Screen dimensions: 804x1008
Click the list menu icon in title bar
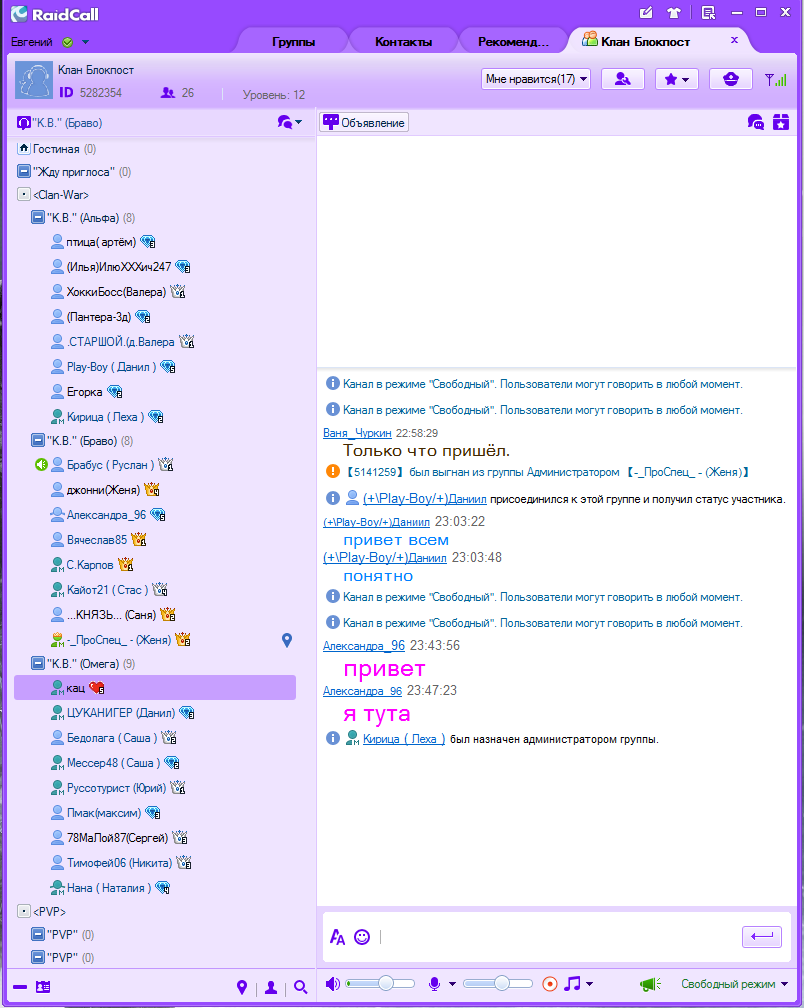pos(708,12)
